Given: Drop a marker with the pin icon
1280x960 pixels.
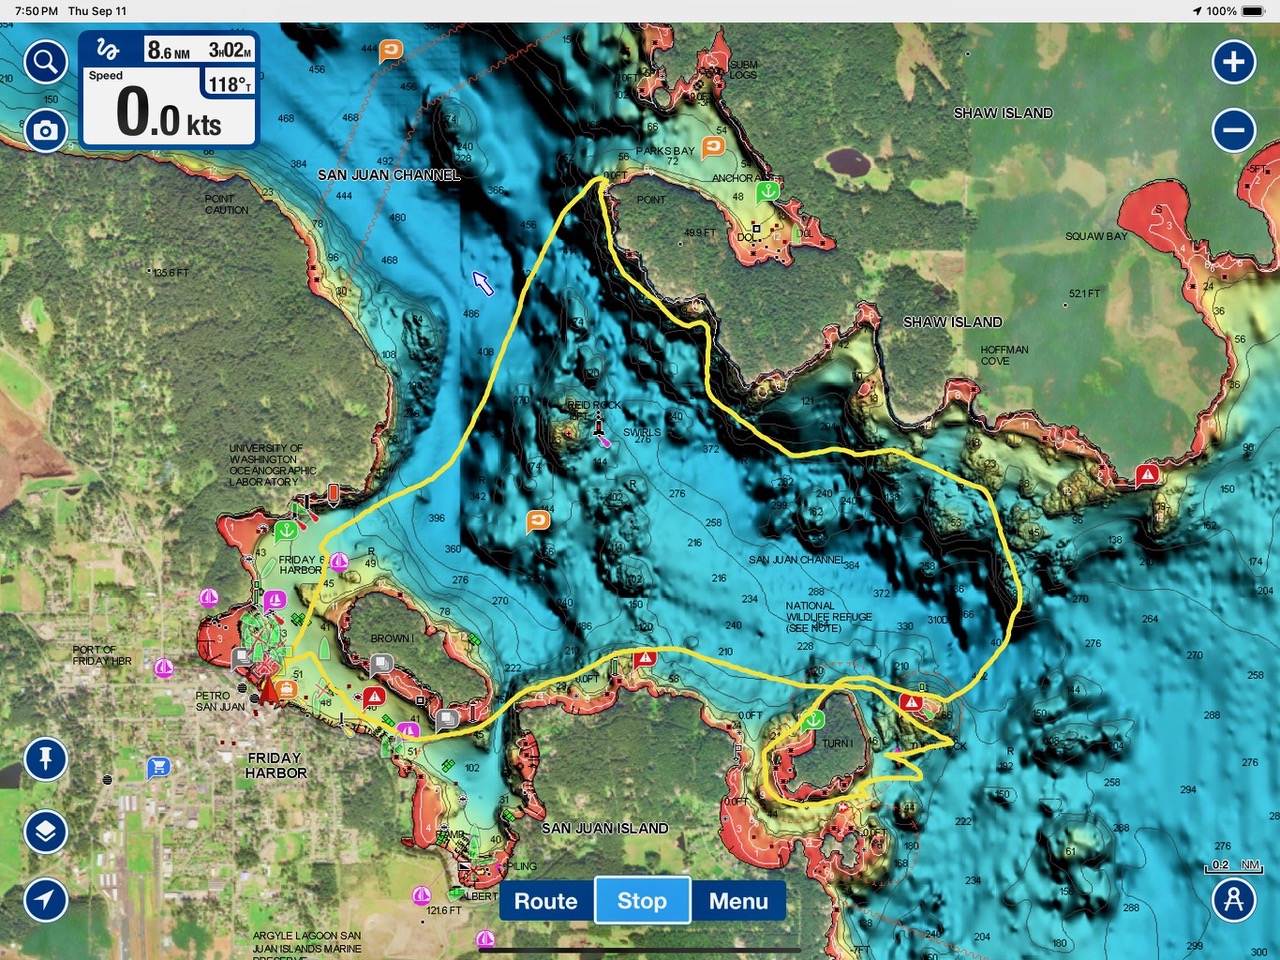Looking at the screenshot, I should tap(45, 759).
